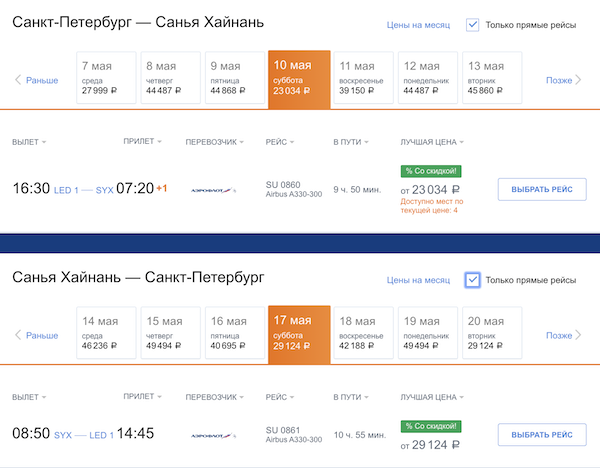Click the right arrow next to return Позже
600x468 pixels.
click(582, 336)
